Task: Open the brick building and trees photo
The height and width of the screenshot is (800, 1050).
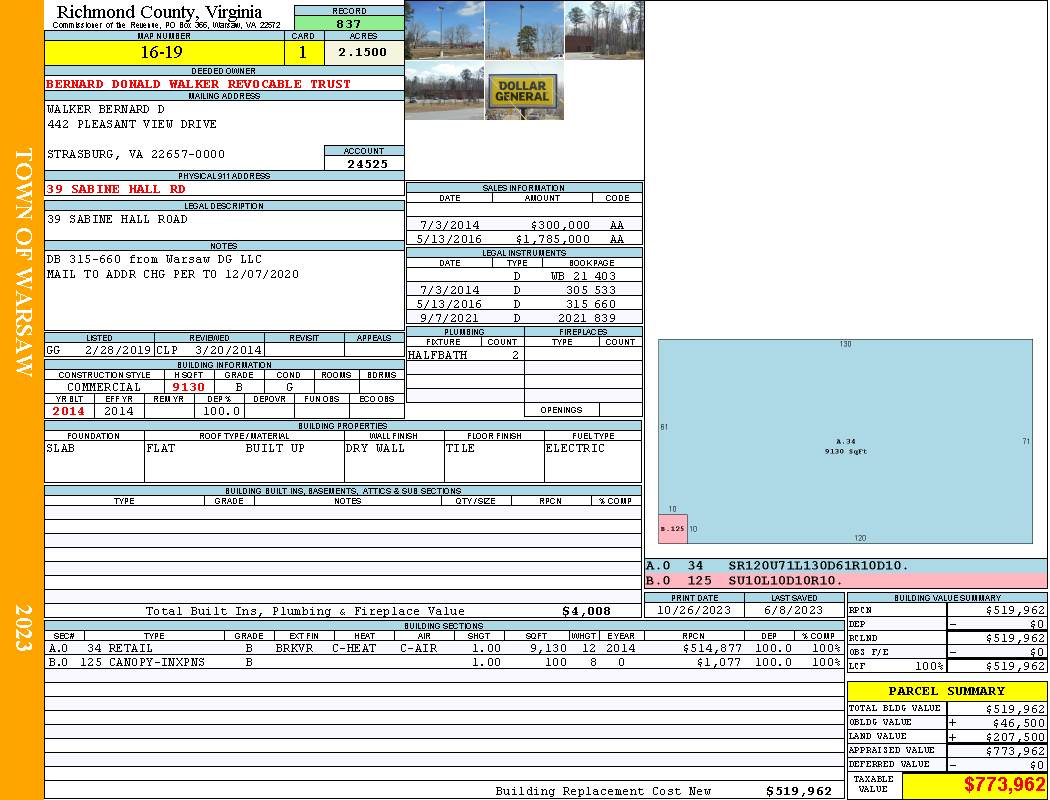Action: tap(604, 30)
